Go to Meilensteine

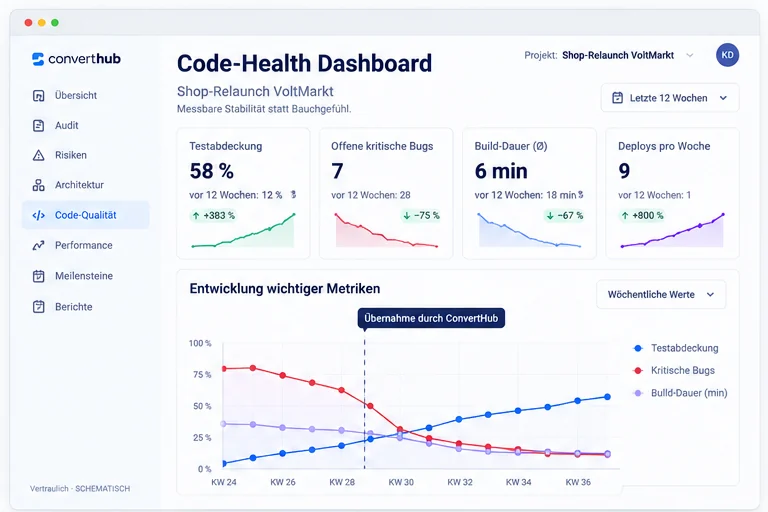click(x=86, y=276)
